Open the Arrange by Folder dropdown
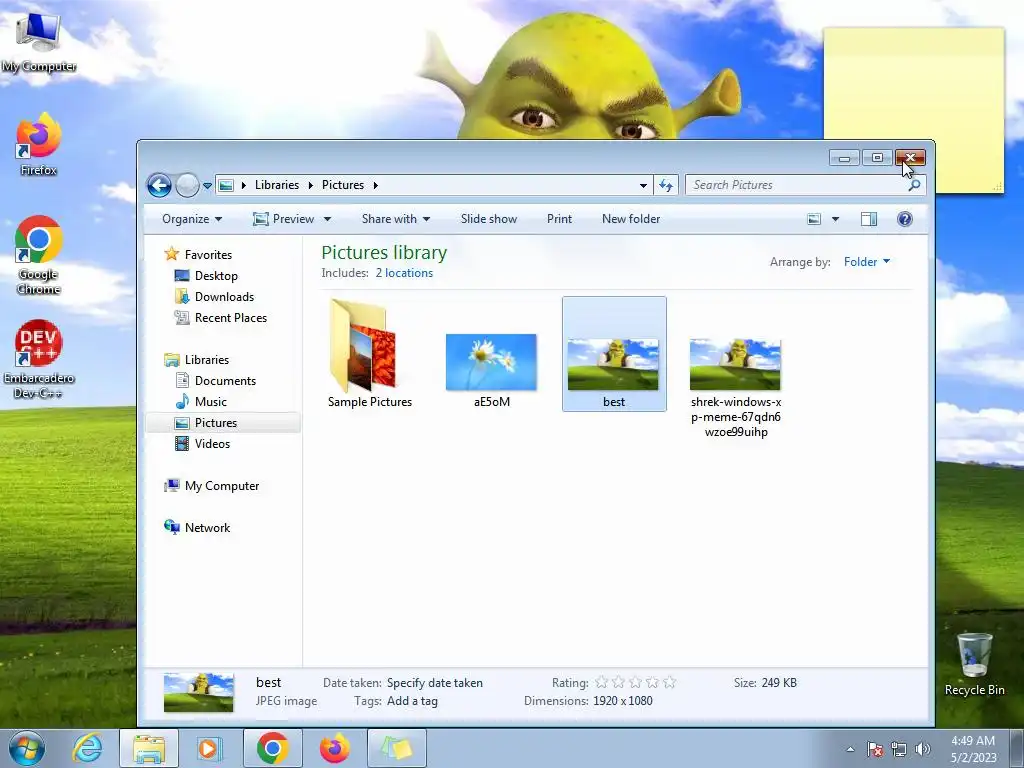This screenshot has height=768, width=1024. pyautogui.click(x=867, y=262)
